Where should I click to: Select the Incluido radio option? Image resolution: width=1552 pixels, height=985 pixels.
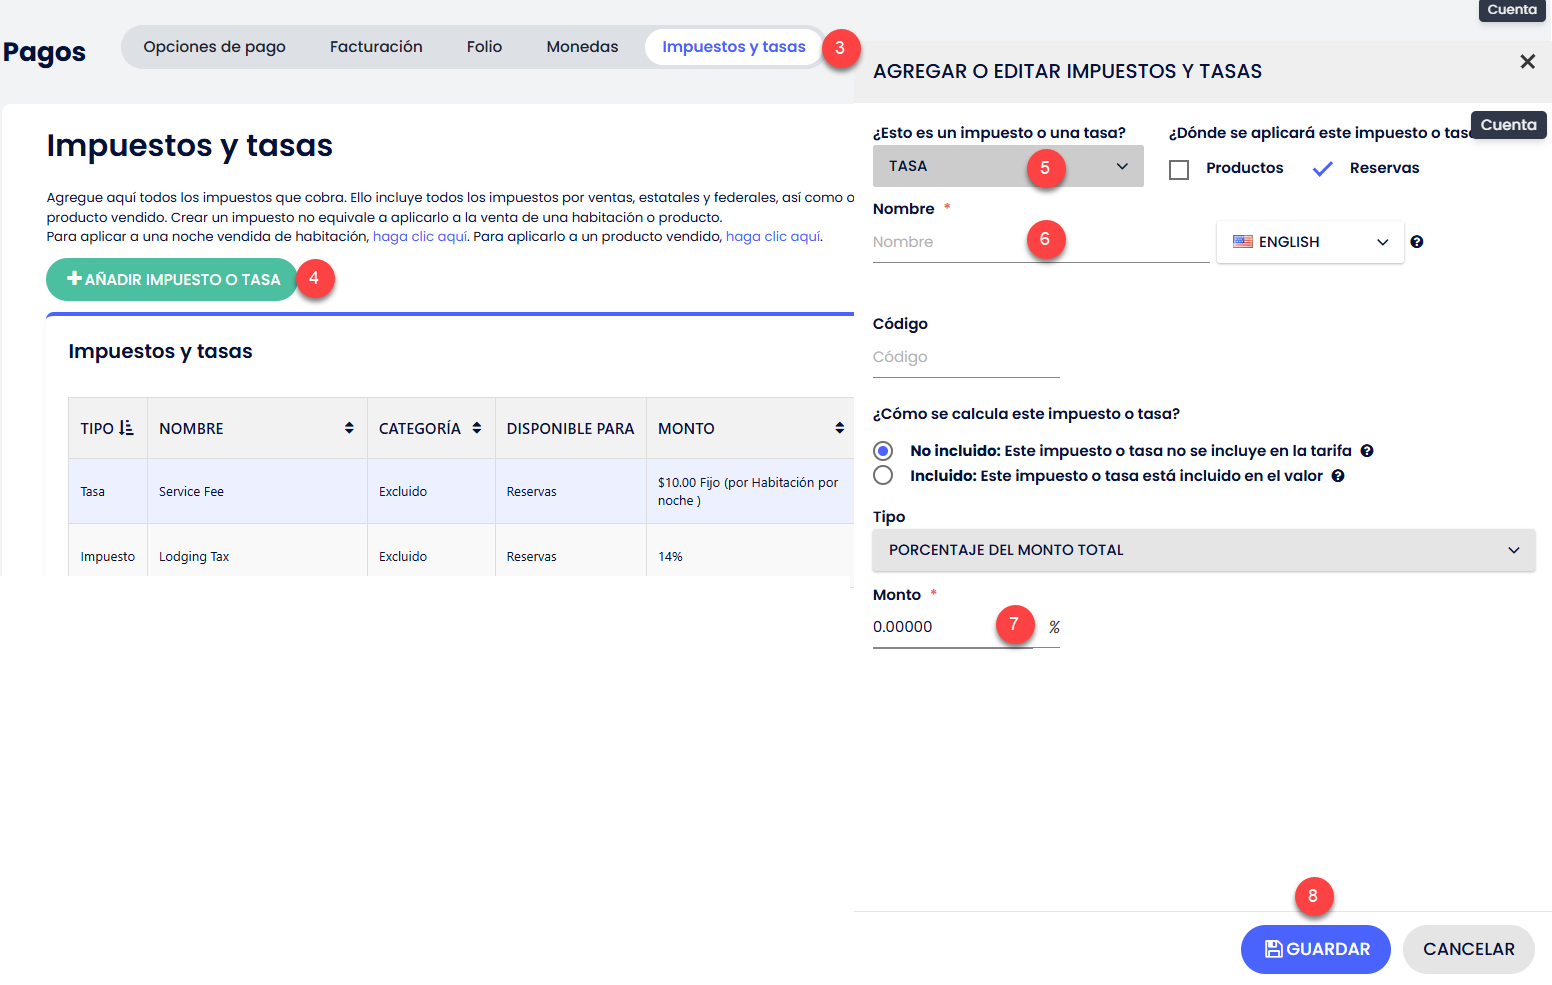[883, 476]
